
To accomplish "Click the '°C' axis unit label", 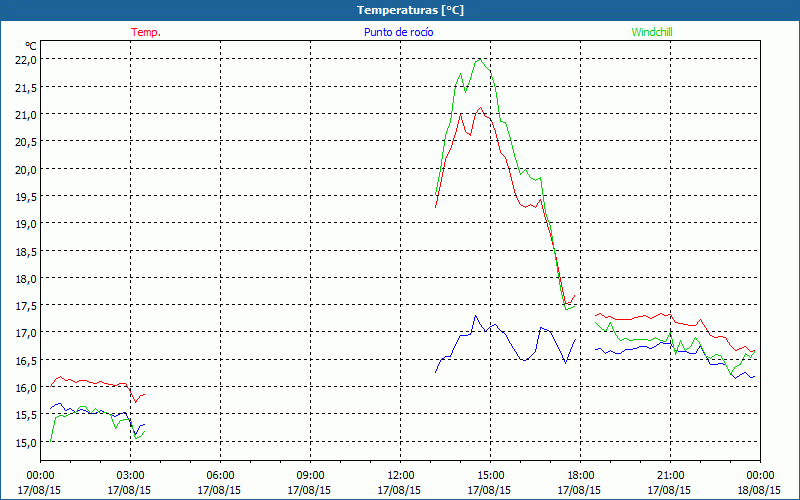I will 31,45.
